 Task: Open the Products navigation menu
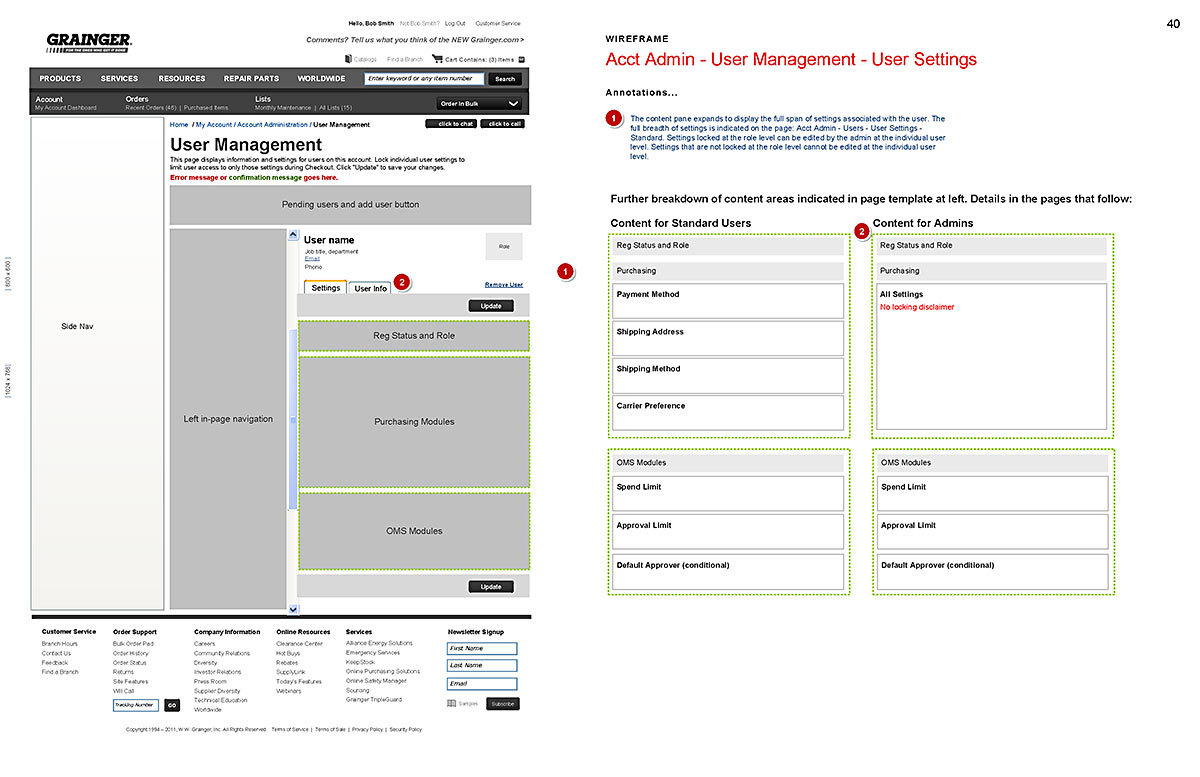(60, 79)
